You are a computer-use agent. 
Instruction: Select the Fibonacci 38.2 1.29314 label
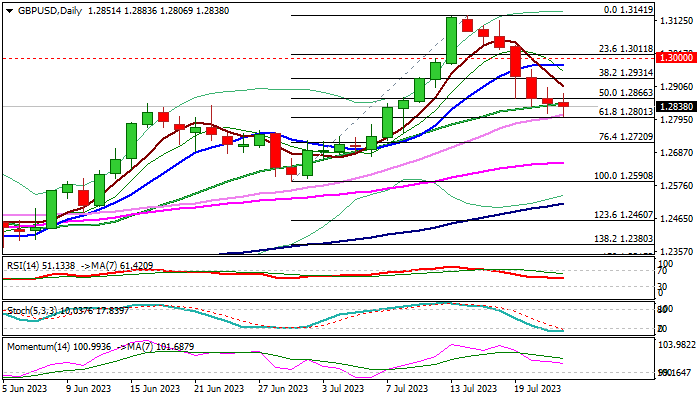[x=626, y=73]
